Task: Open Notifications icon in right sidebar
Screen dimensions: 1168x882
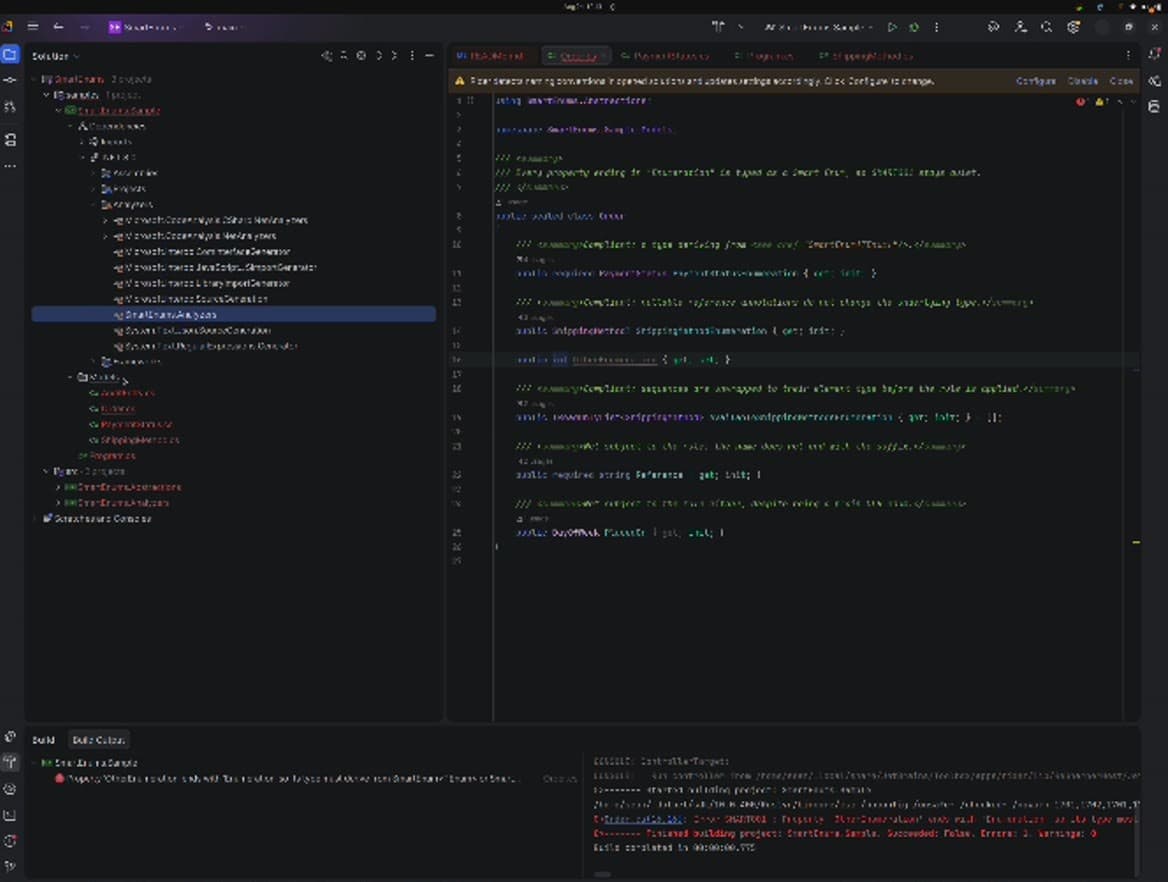Action: [x=1154, y=54]
